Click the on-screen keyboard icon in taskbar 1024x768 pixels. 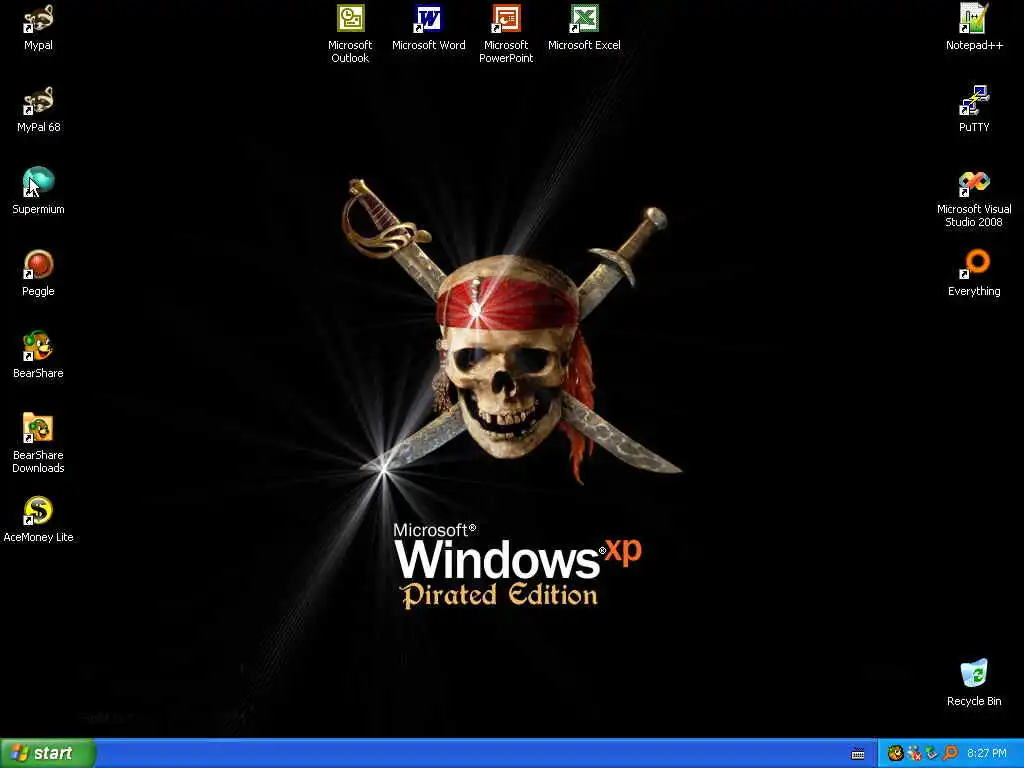click(858, 754)
